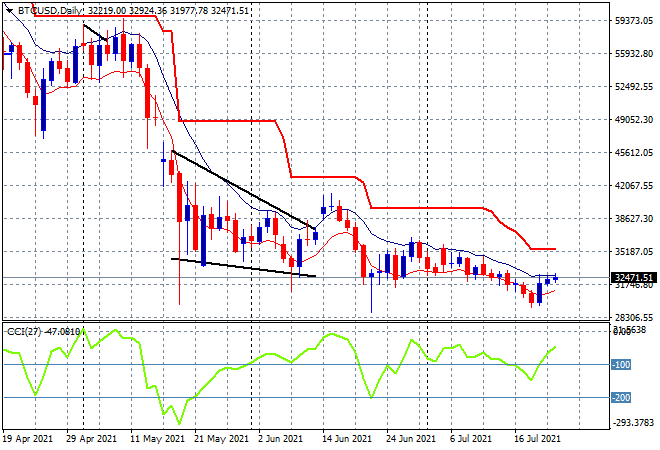Viewport: 660px width, 450px height.
Task: Click the -100 level label on CCI
Action: (620, 365)
